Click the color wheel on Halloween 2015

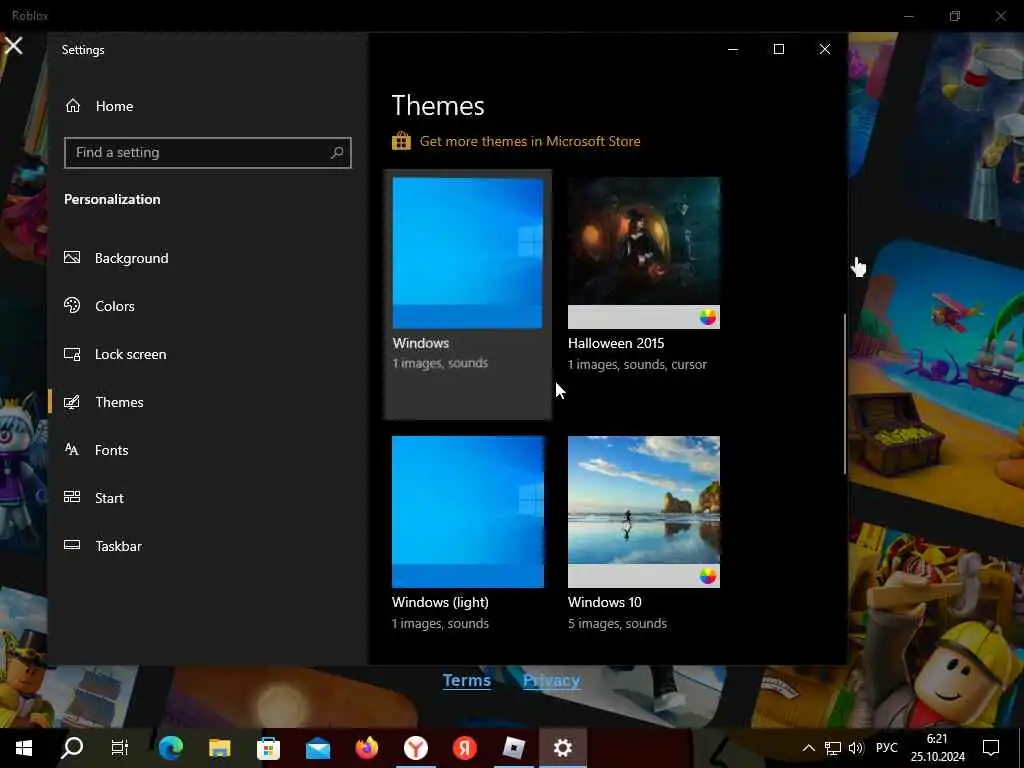tap(707, 317)
